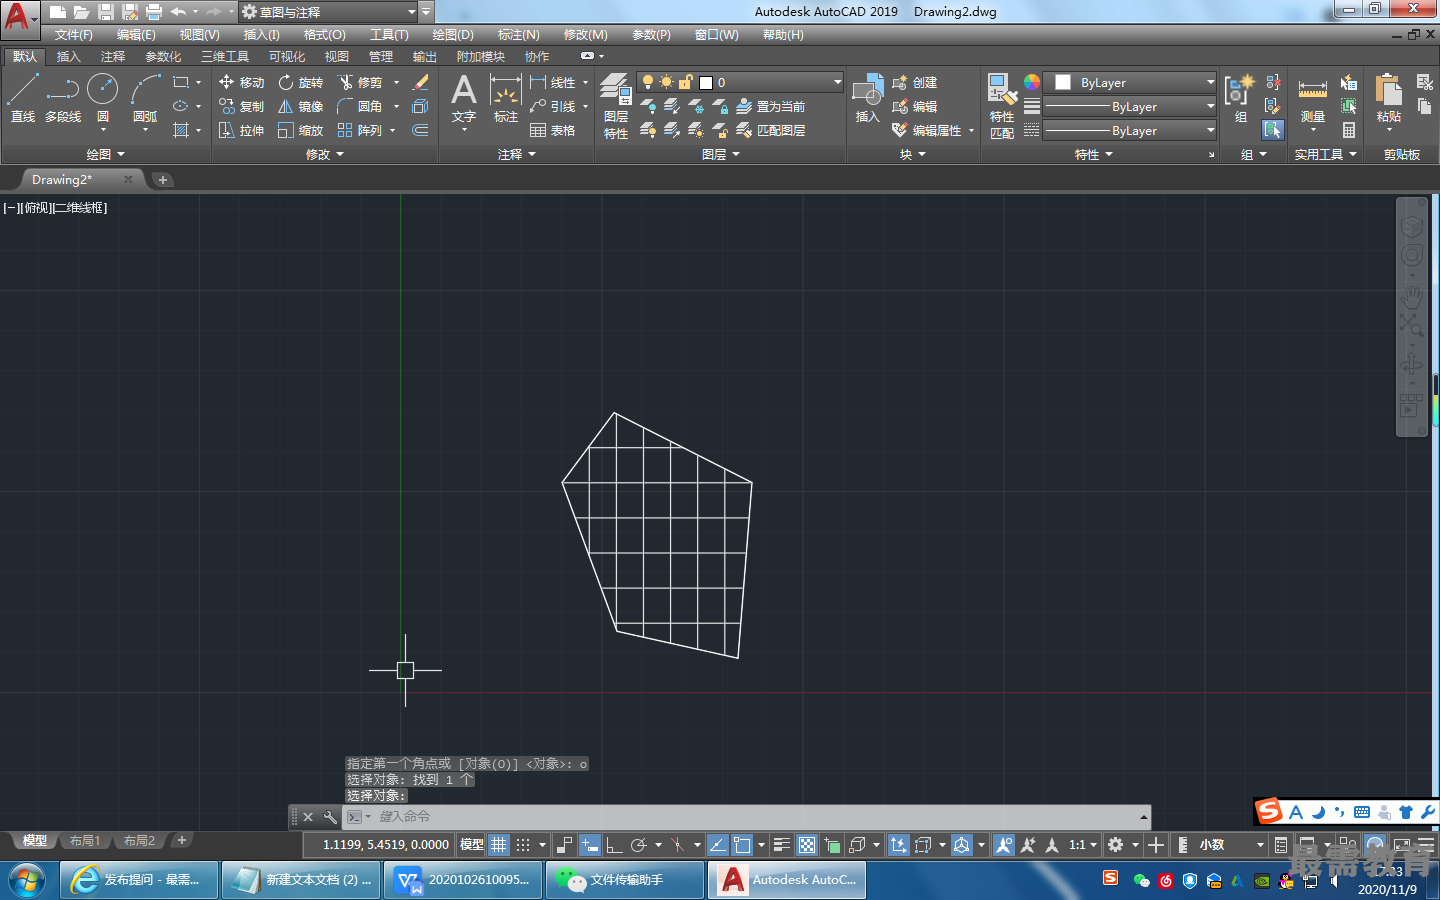Open the 绘图(D) menu
The height and width of the screenshot is (900, 1440).
click(x=453, y=34)
